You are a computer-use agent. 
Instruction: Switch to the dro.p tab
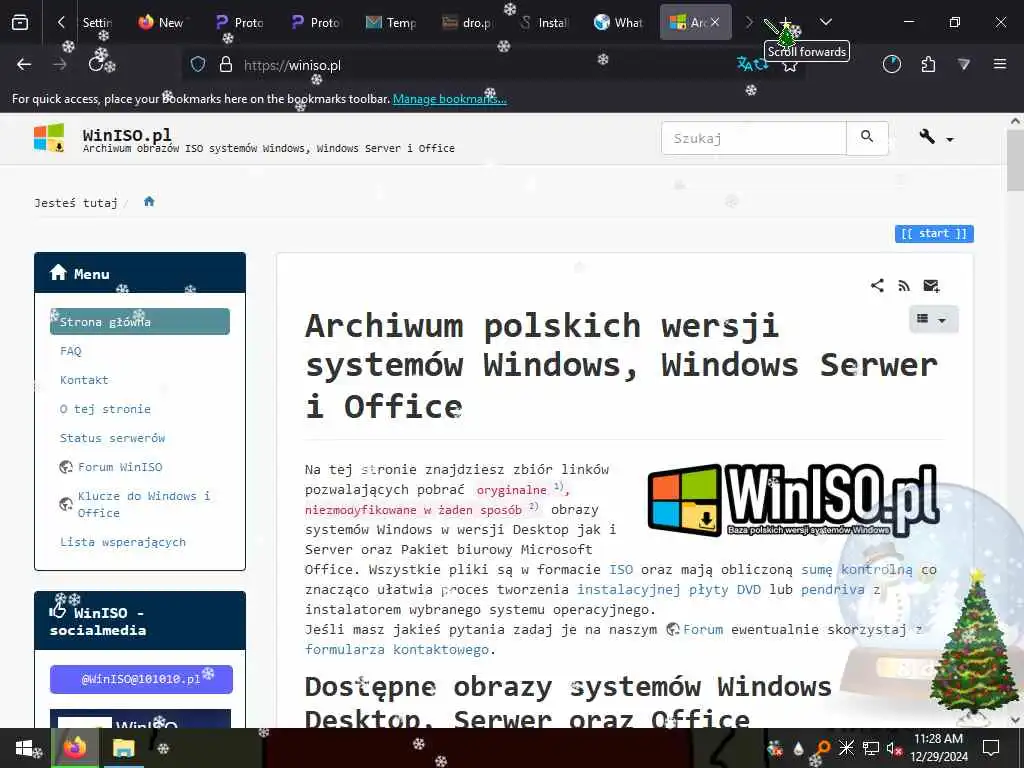tap(468, 23)
